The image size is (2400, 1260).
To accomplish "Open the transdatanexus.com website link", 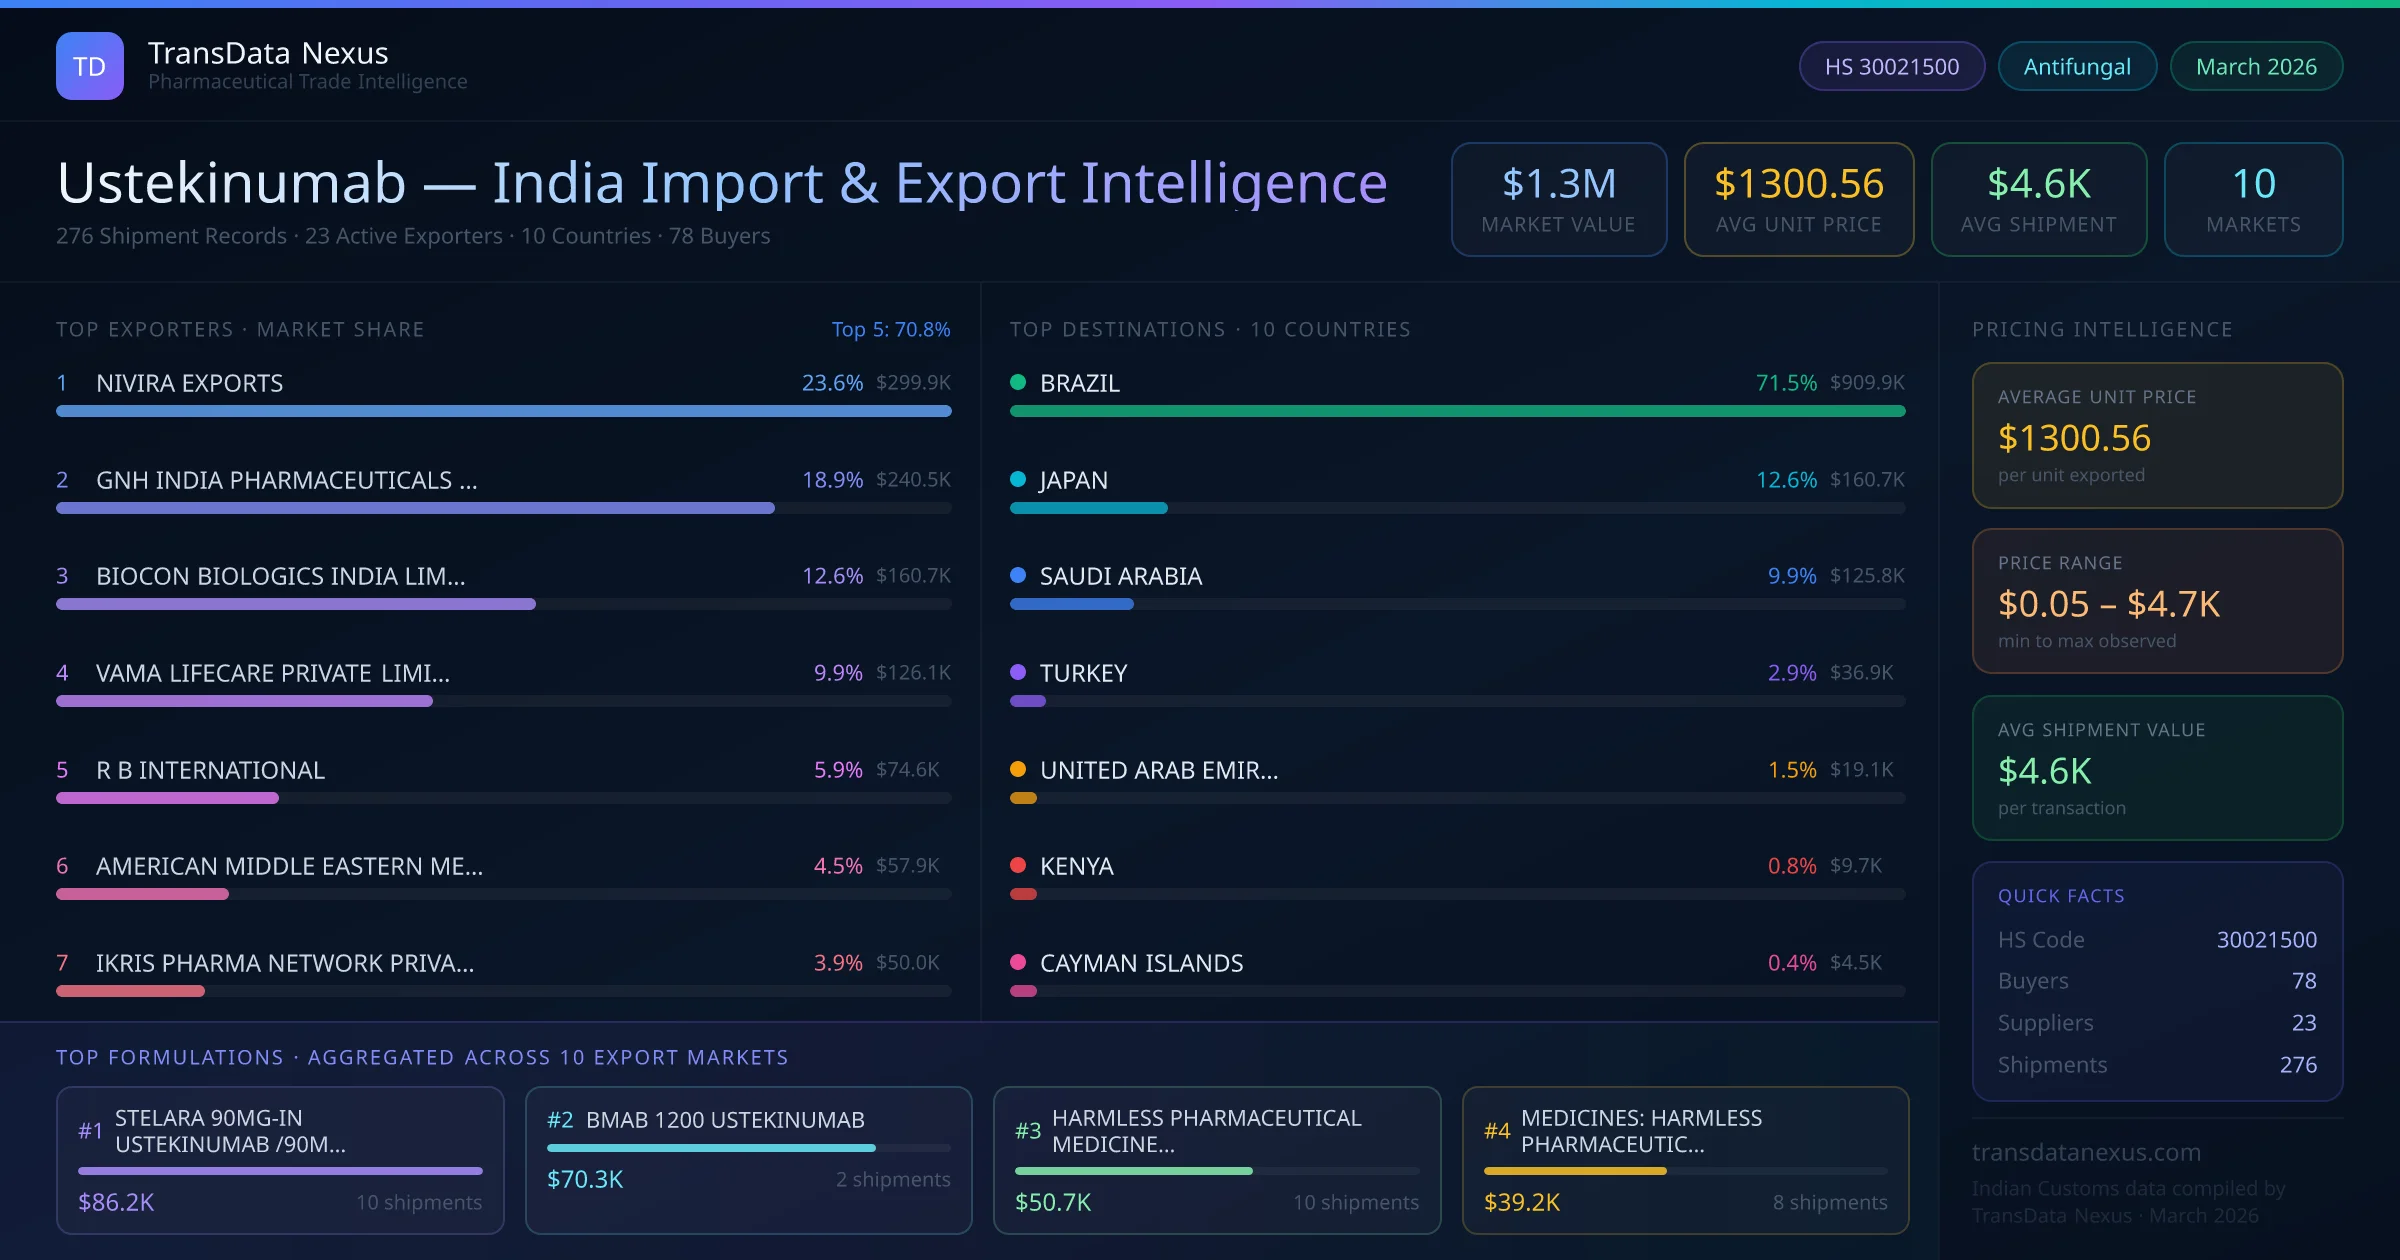I will click(x=2086, y=1152).
